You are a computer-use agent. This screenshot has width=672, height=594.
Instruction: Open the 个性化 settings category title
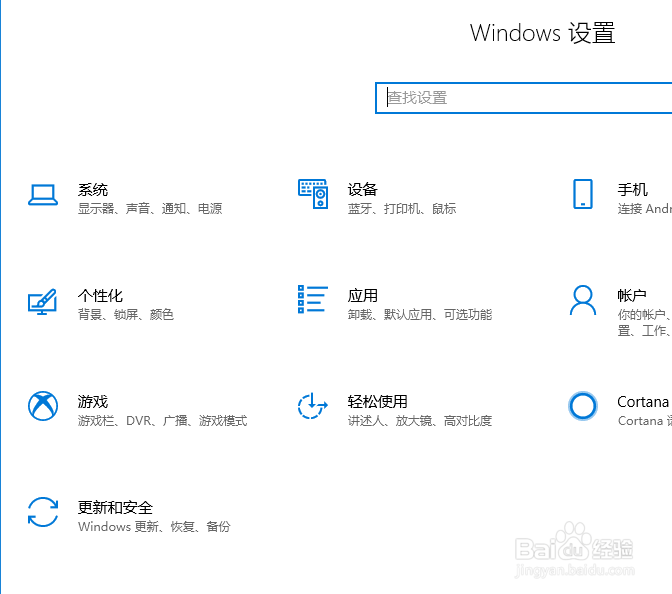click(100, 296)
